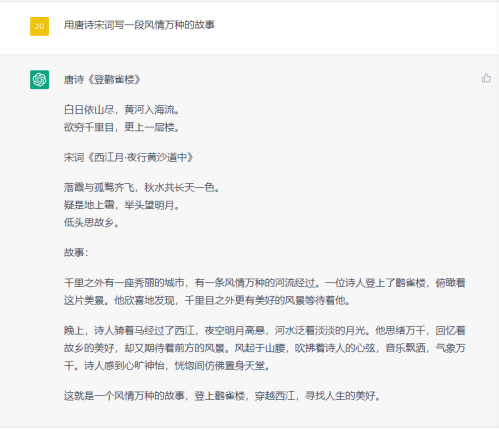Click the heading "宋词《西江月·夜行黄沙道中》"
Screen dimensions: 499x429
129,157
